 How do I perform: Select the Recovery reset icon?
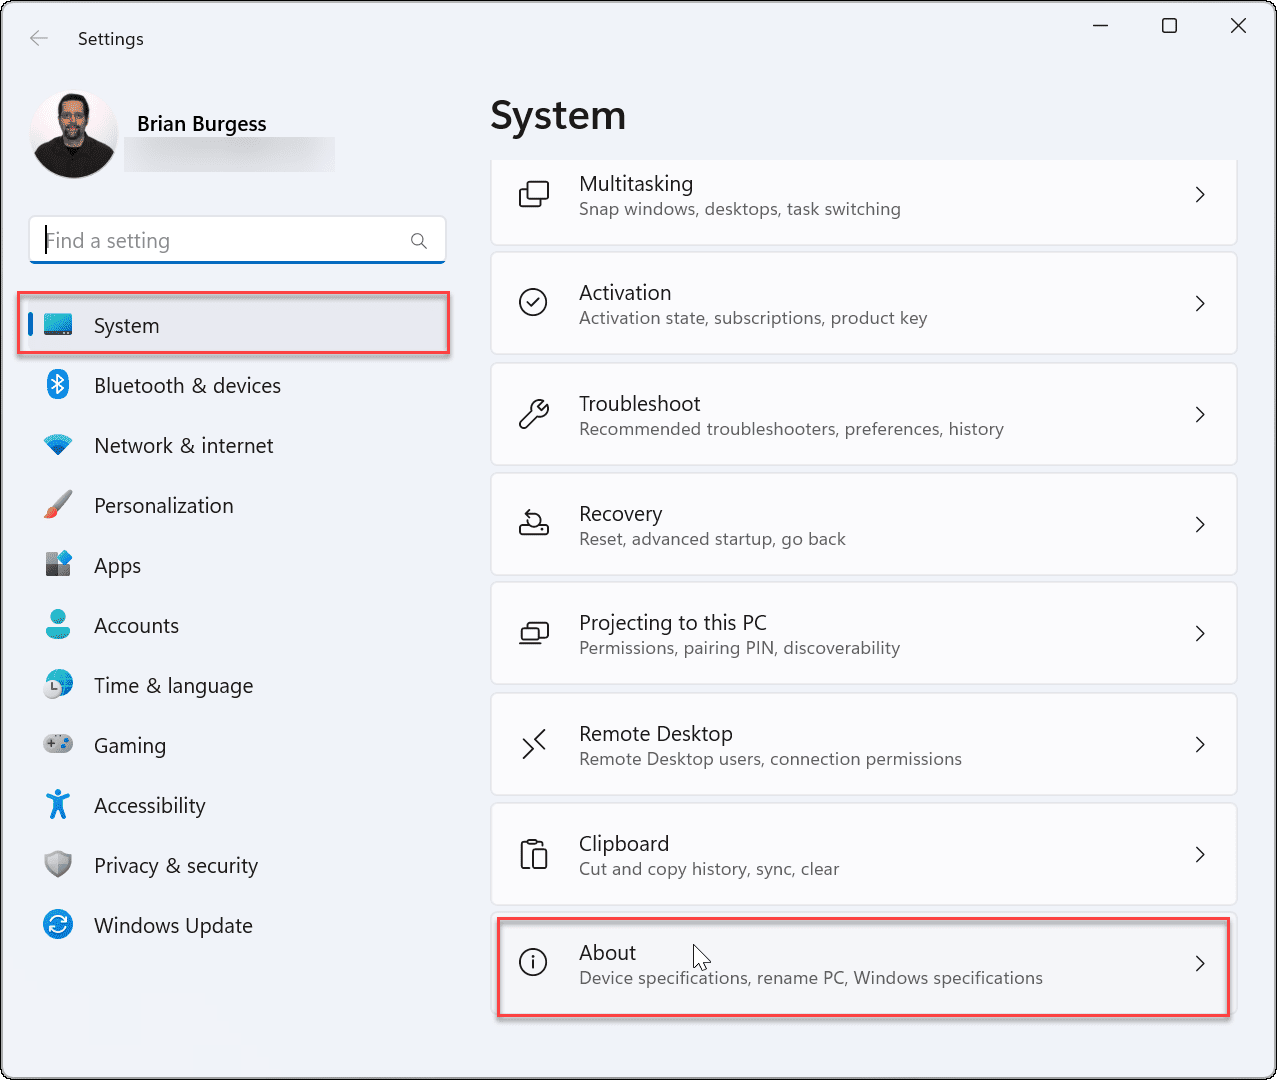(x=533, y=523)
